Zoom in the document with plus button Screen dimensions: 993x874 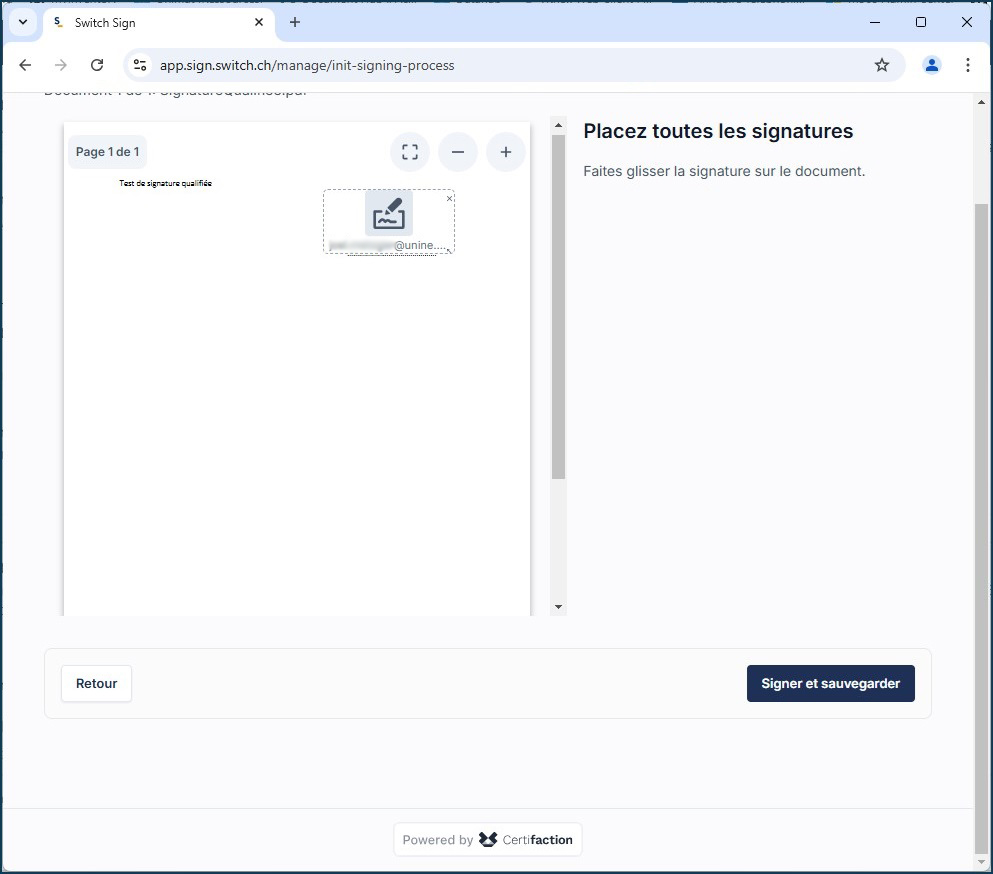(506, 152)
